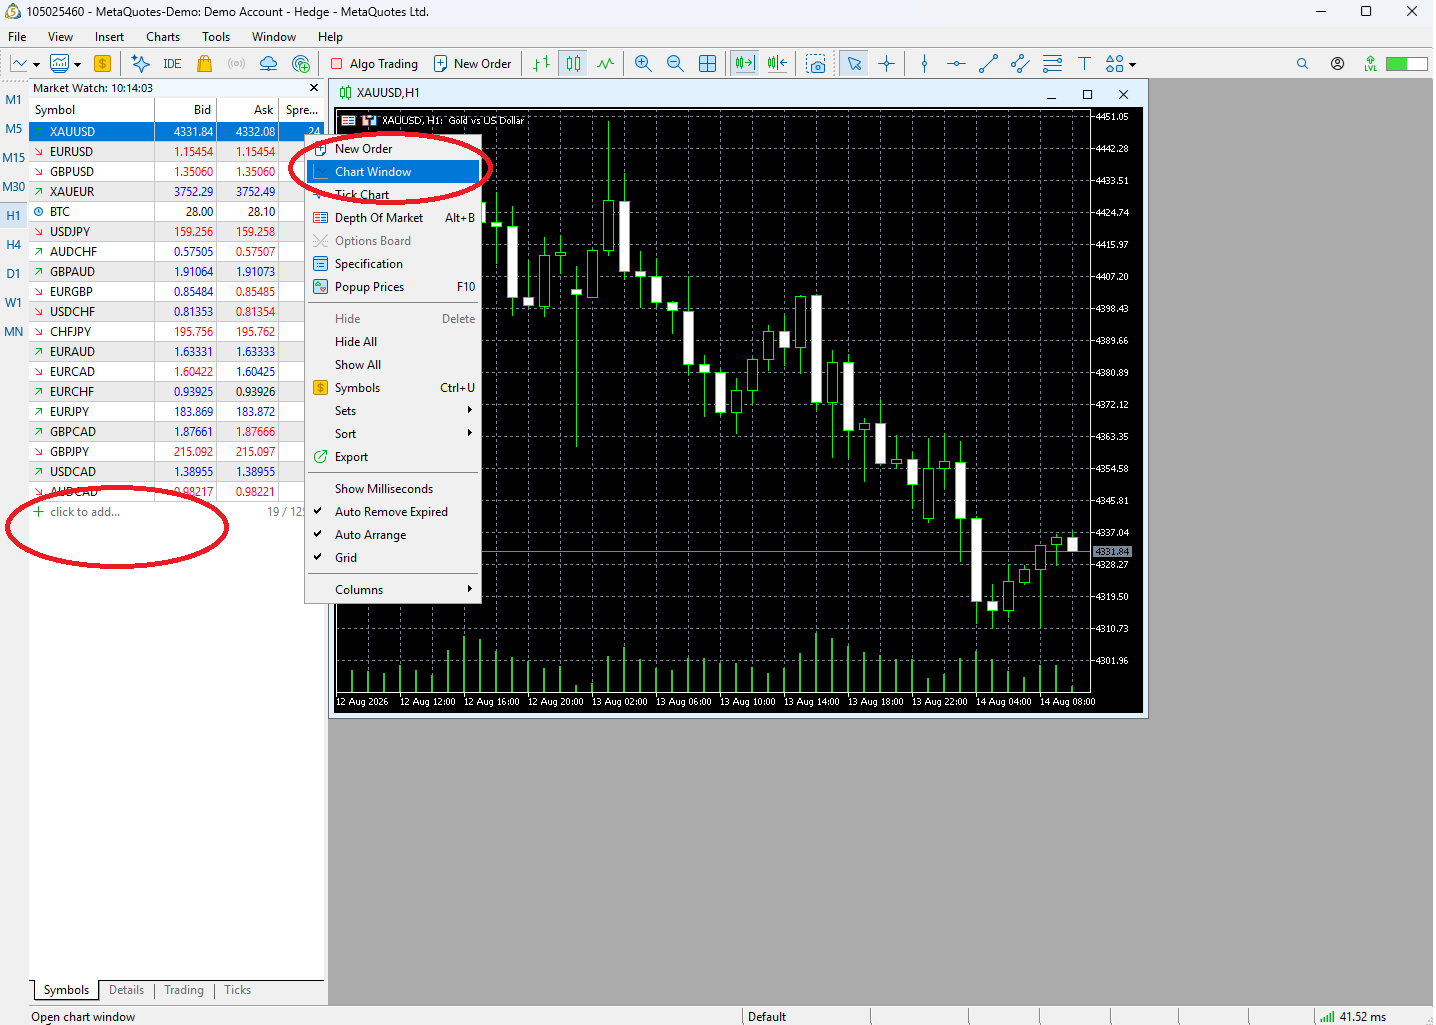Expand the profiles dropdown arrow
Viewport: 1436px width, 1025px height.
pyautogui.click(x=77, y=64)
